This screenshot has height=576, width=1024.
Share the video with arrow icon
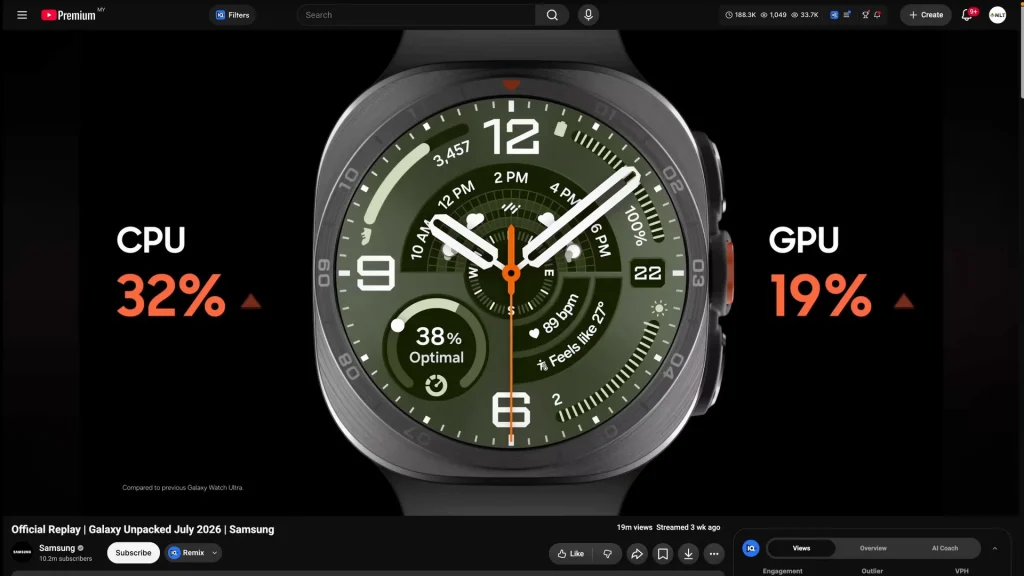637,554
